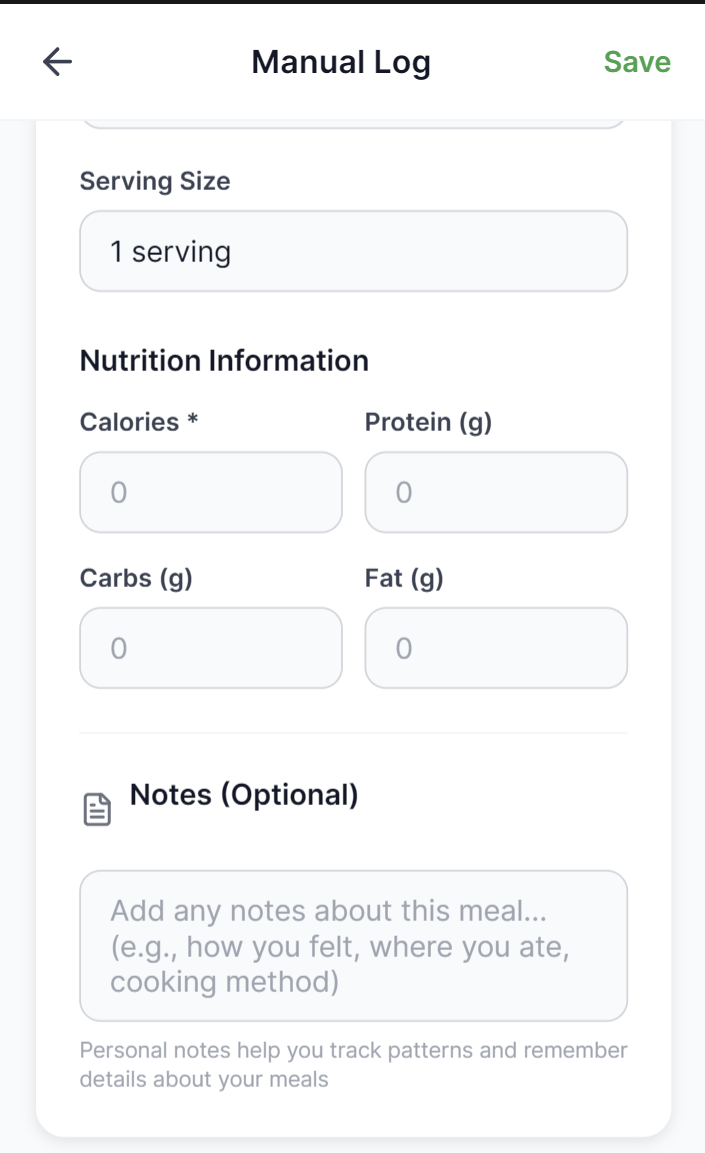
Task: Click the meal notes text area
Action: coord(353,945)
